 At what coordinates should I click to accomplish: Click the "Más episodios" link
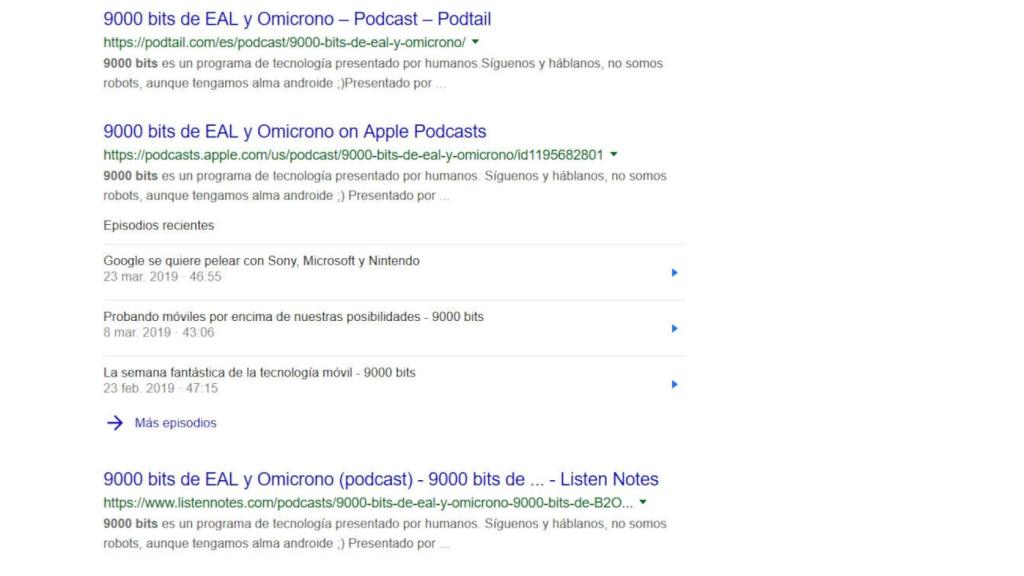pyautogui.click(x=175, y=423)
